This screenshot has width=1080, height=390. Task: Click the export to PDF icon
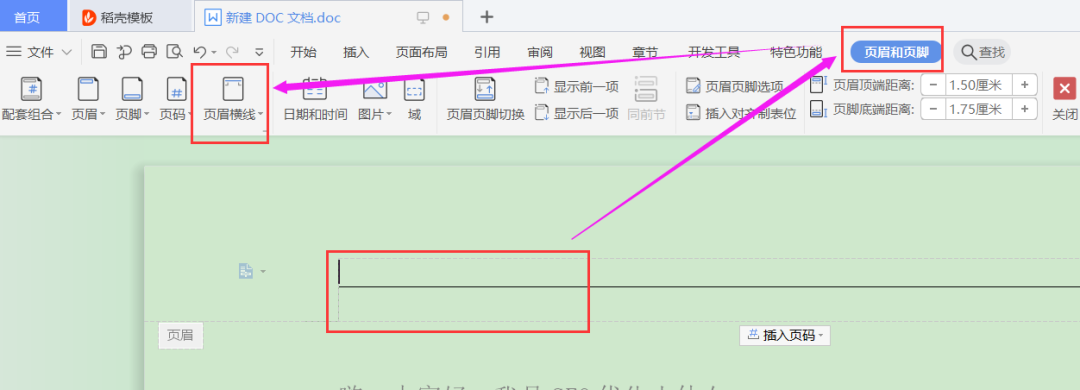(124, 51)
